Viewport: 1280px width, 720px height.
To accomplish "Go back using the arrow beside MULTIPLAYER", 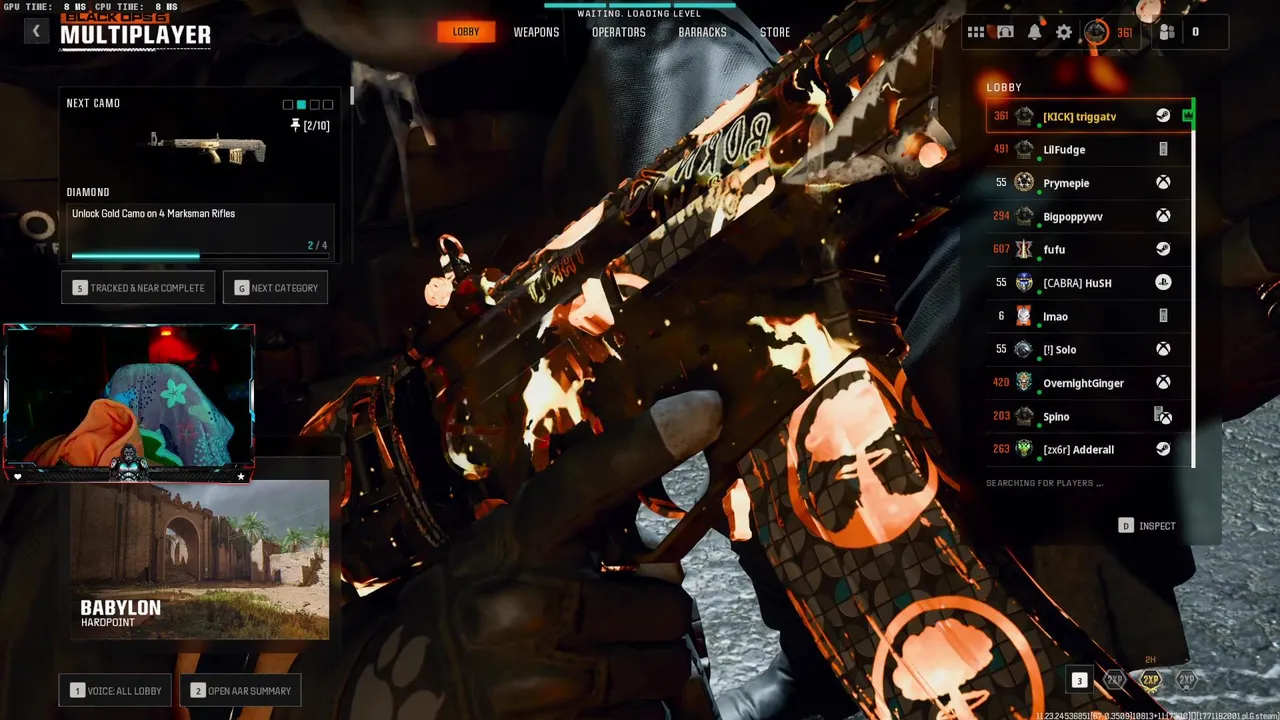I will 36,31.
